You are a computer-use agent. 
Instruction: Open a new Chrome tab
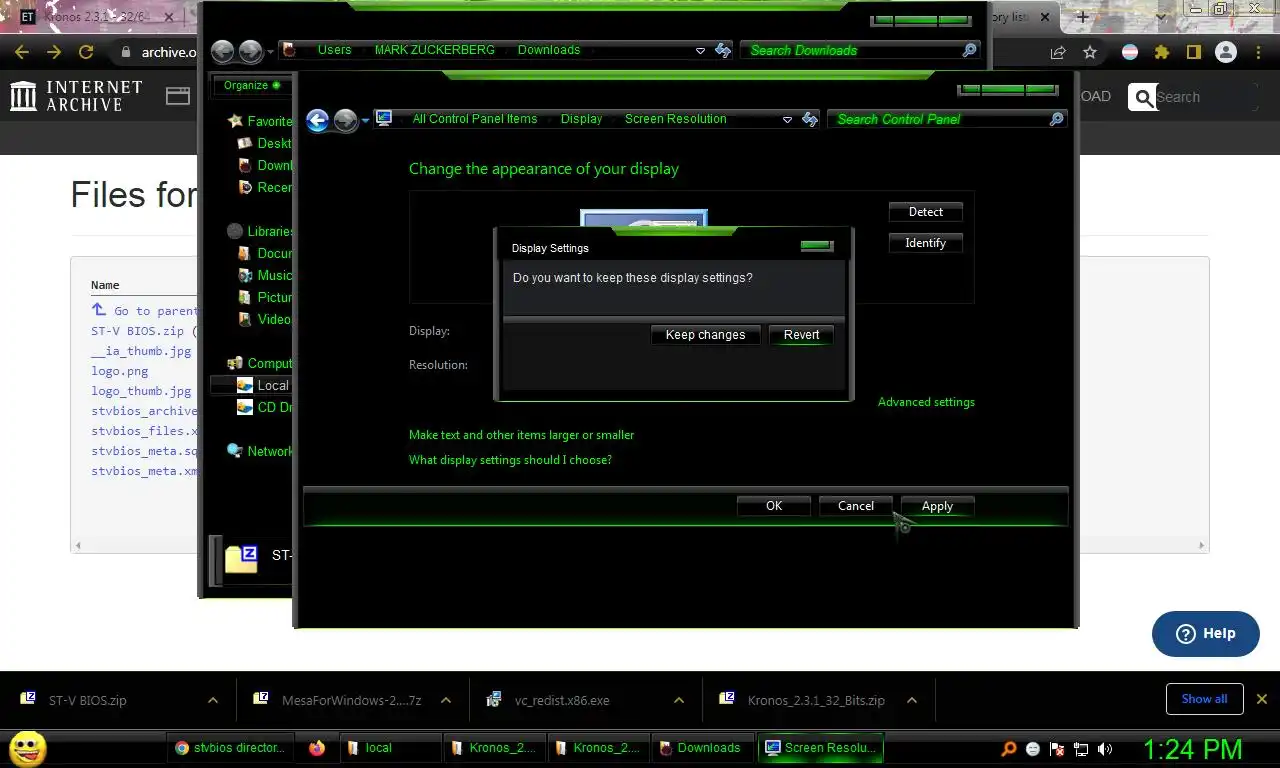tap(1082, 17)
